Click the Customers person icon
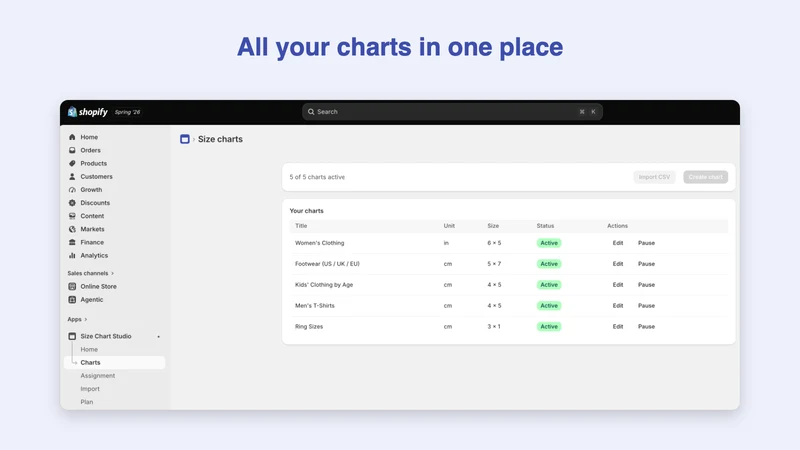 point(72,177)
